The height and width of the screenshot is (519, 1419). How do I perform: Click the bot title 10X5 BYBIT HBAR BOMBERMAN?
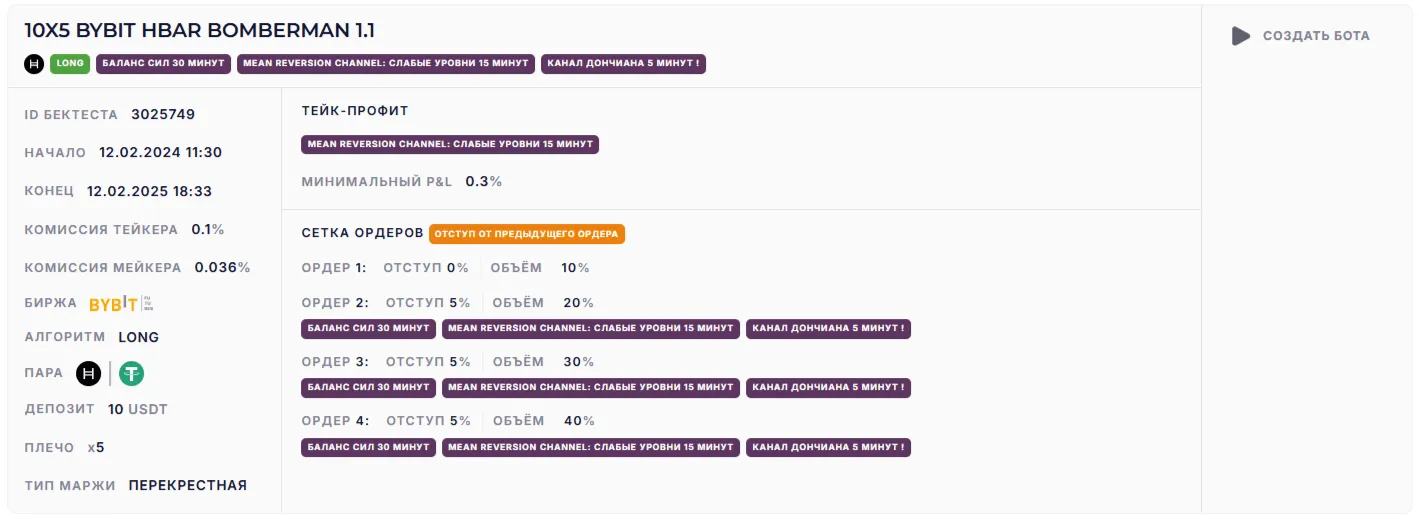(200, 30)
